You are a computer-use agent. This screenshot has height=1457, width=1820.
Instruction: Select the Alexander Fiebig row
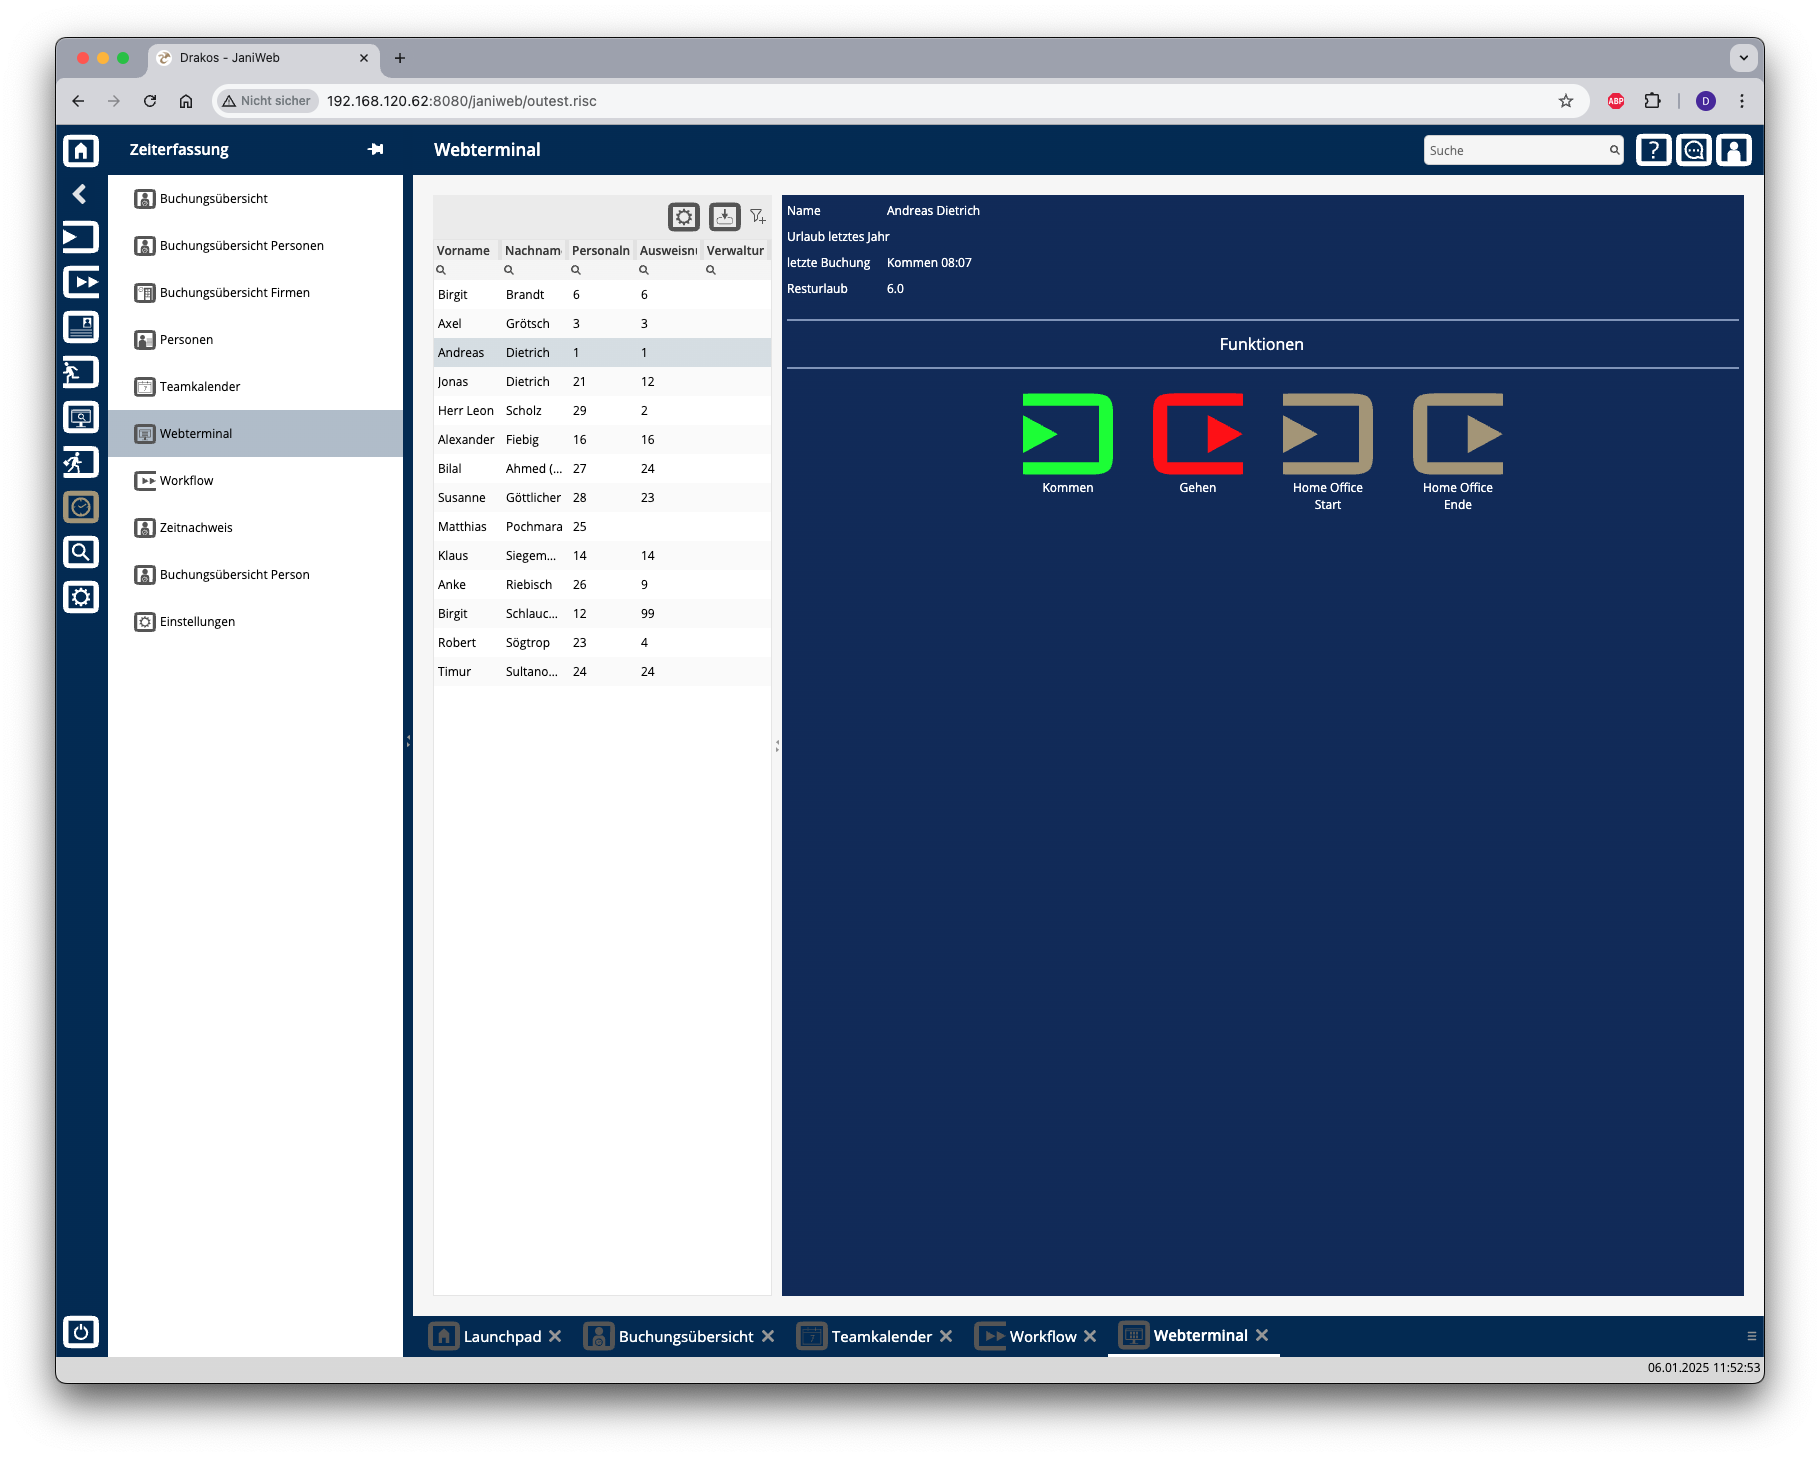[x=602, y=440]
